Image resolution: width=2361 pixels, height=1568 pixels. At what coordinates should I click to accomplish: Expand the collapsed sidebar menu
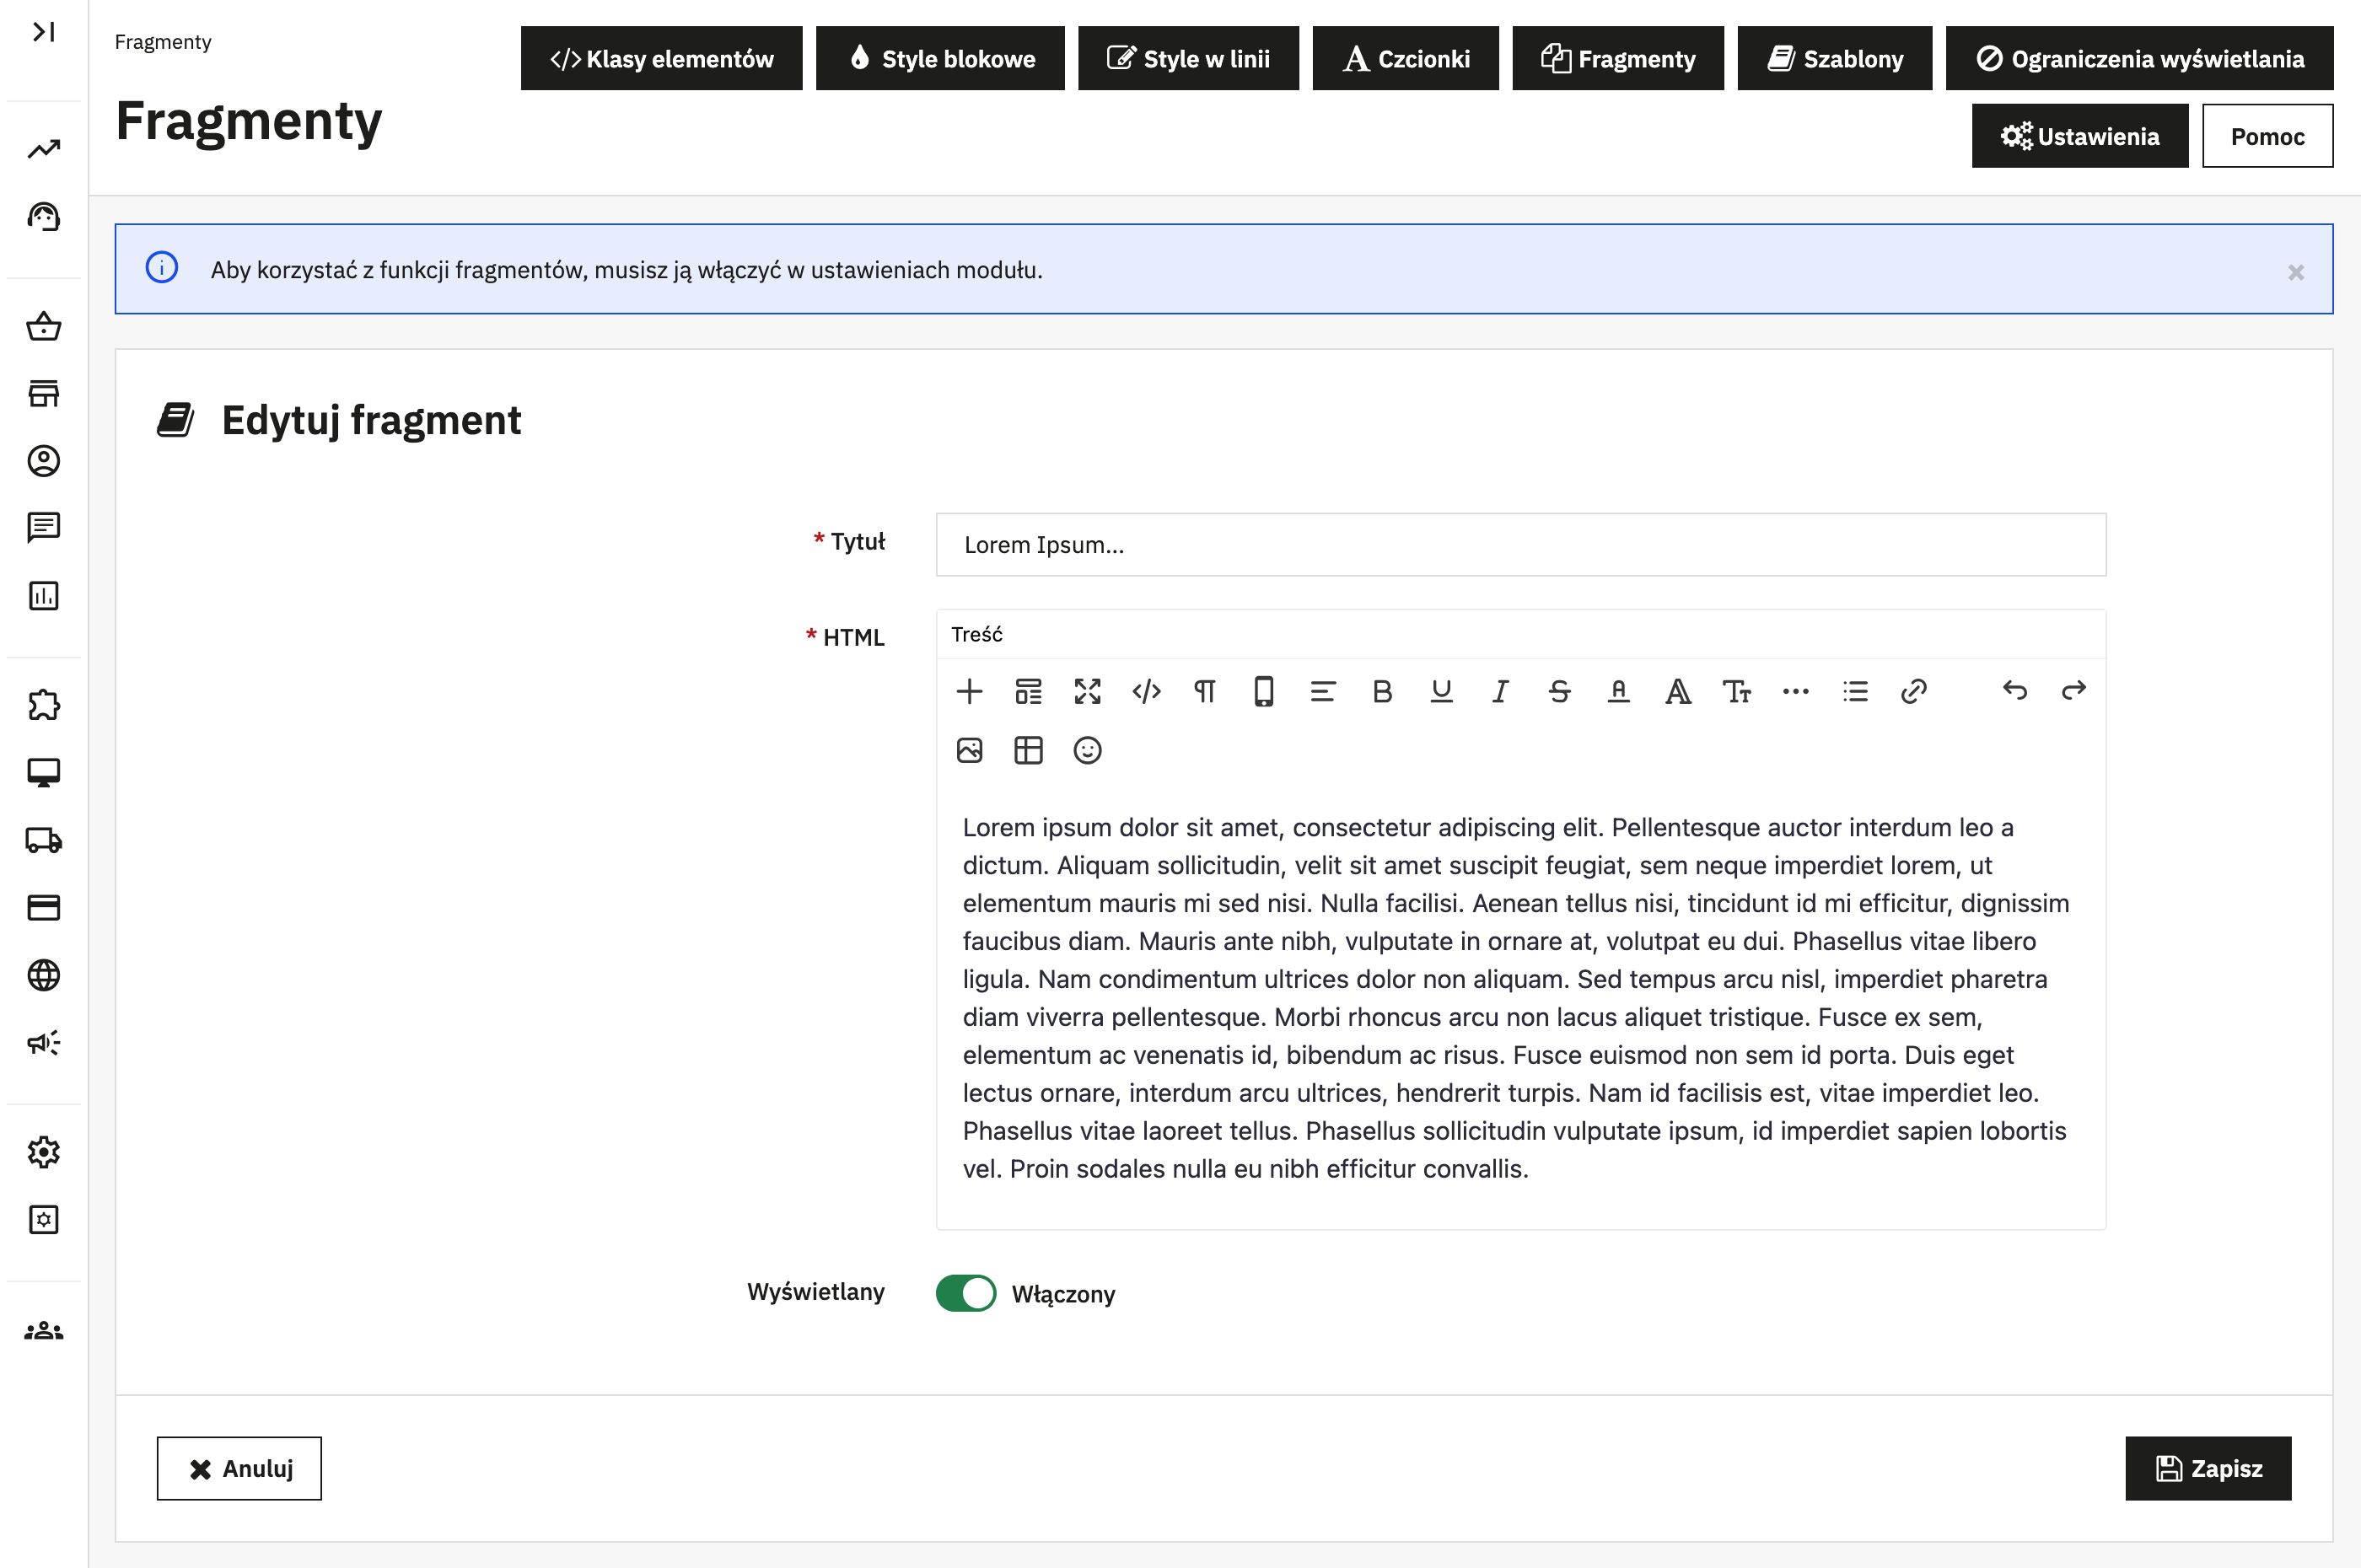point(43,32)
